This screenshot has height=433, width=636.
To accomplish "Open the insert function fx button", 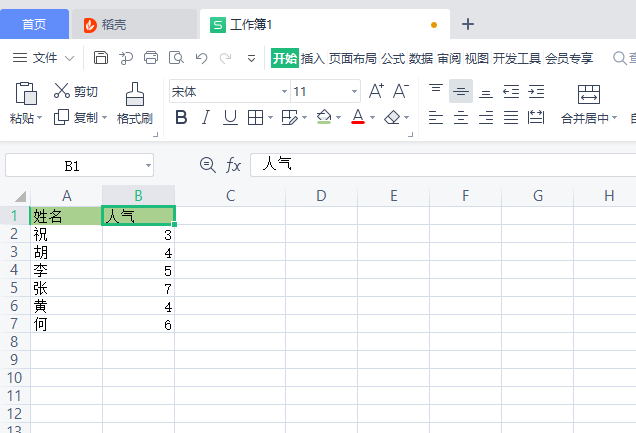I will coord(233,165).
